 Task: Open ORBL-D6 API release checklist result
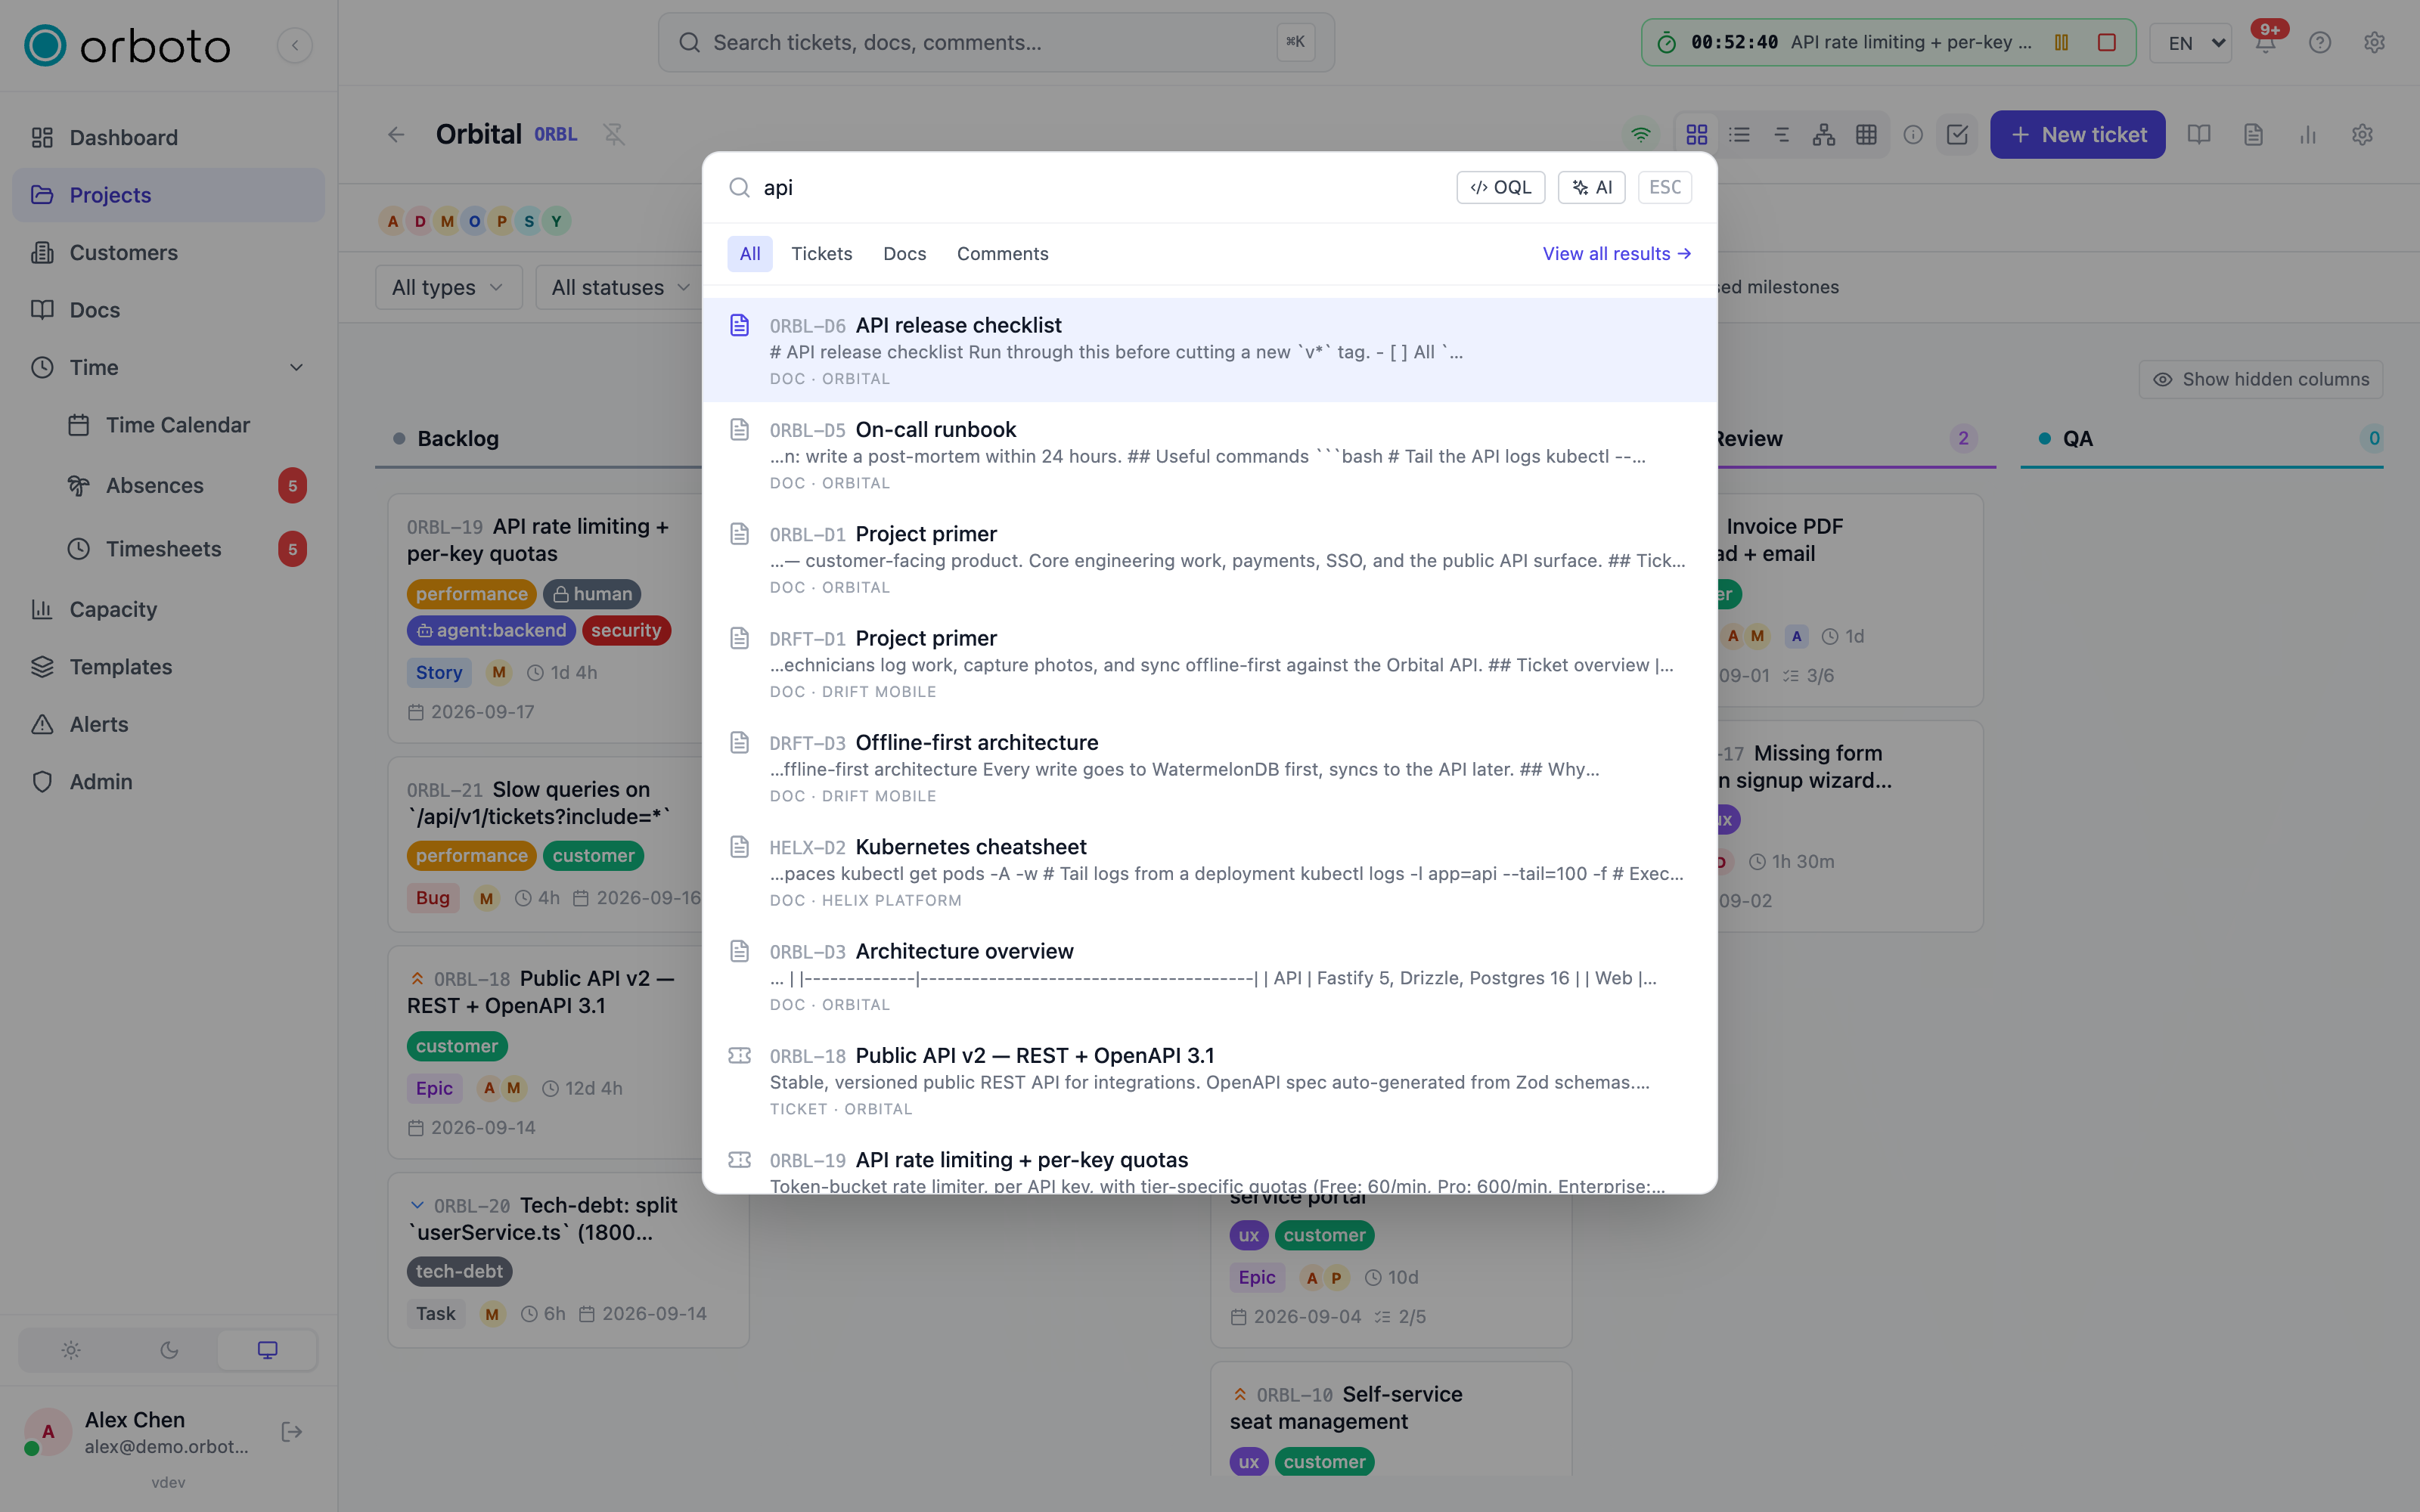tap(1209, 350)
